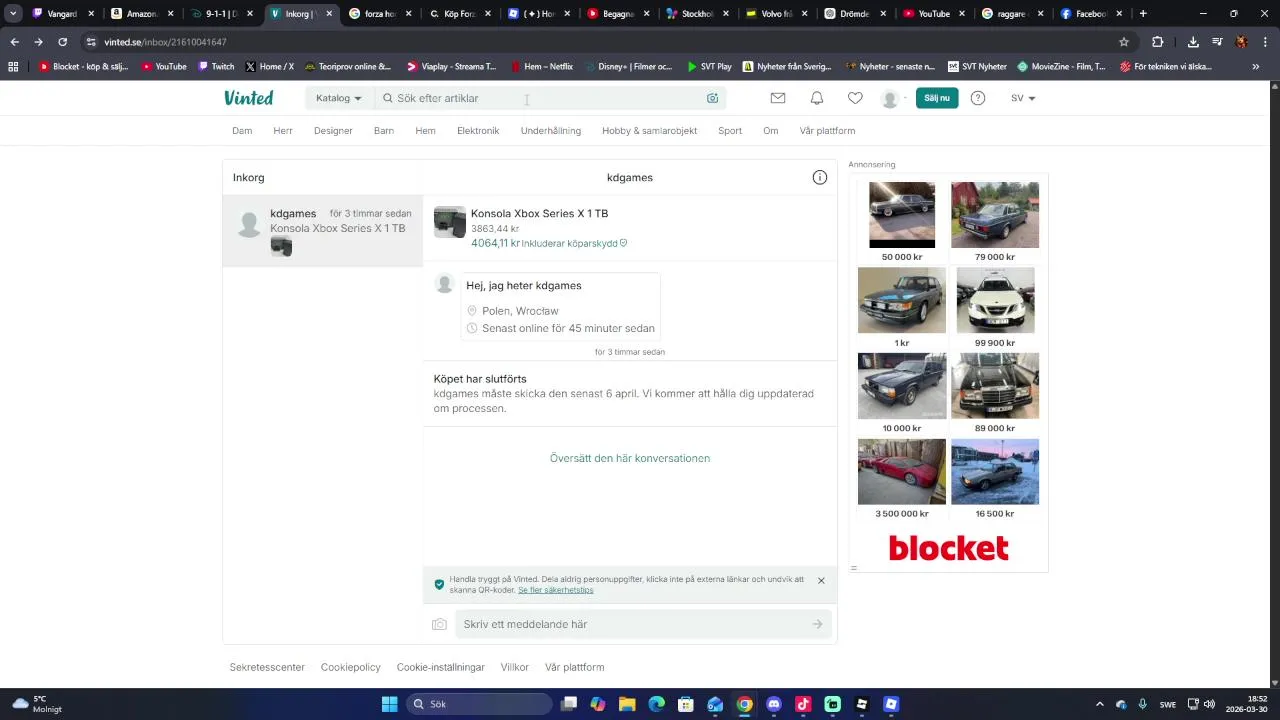Open the Sekretesscenter footer link
Image resolution: width=1280 pixels, height=720 pixels.
point(267,667)
